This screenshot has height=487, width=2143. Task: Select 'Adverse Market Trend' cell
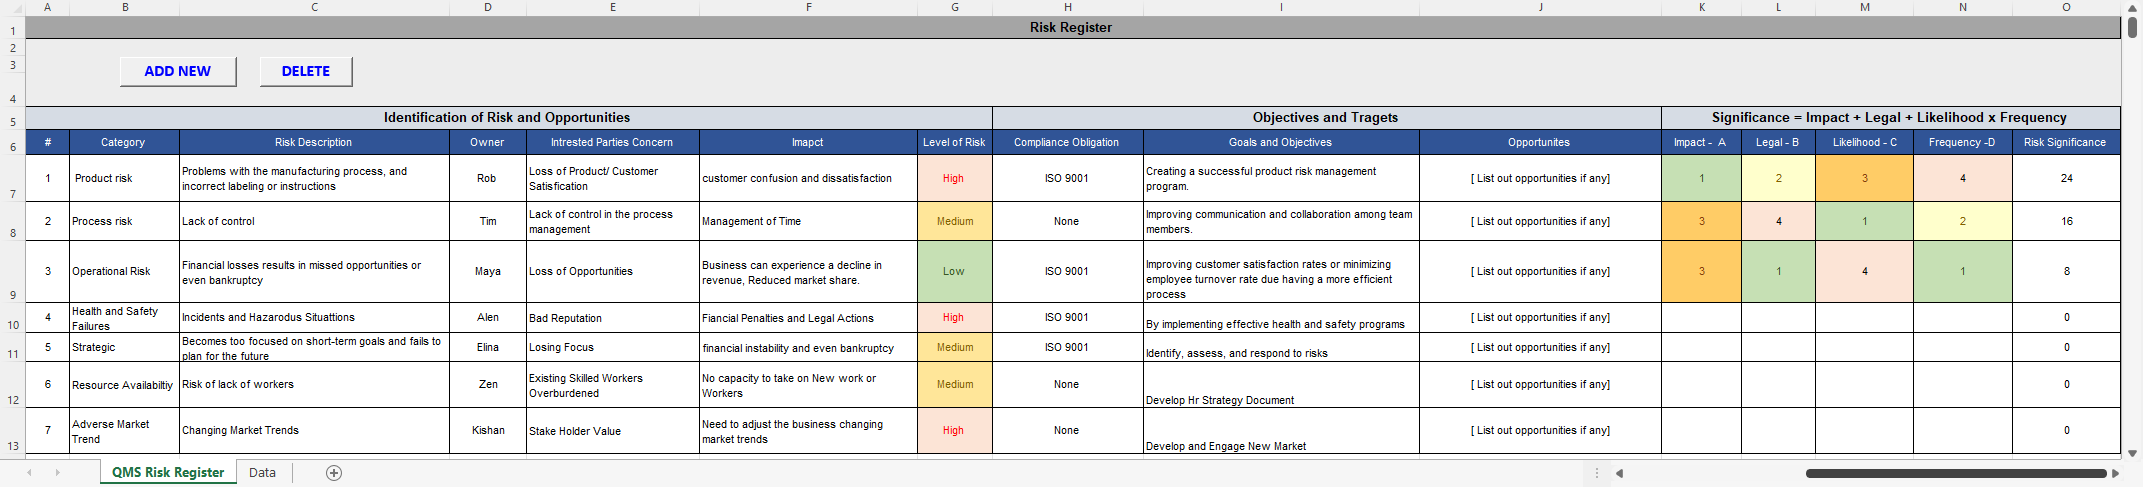[124, 431]
